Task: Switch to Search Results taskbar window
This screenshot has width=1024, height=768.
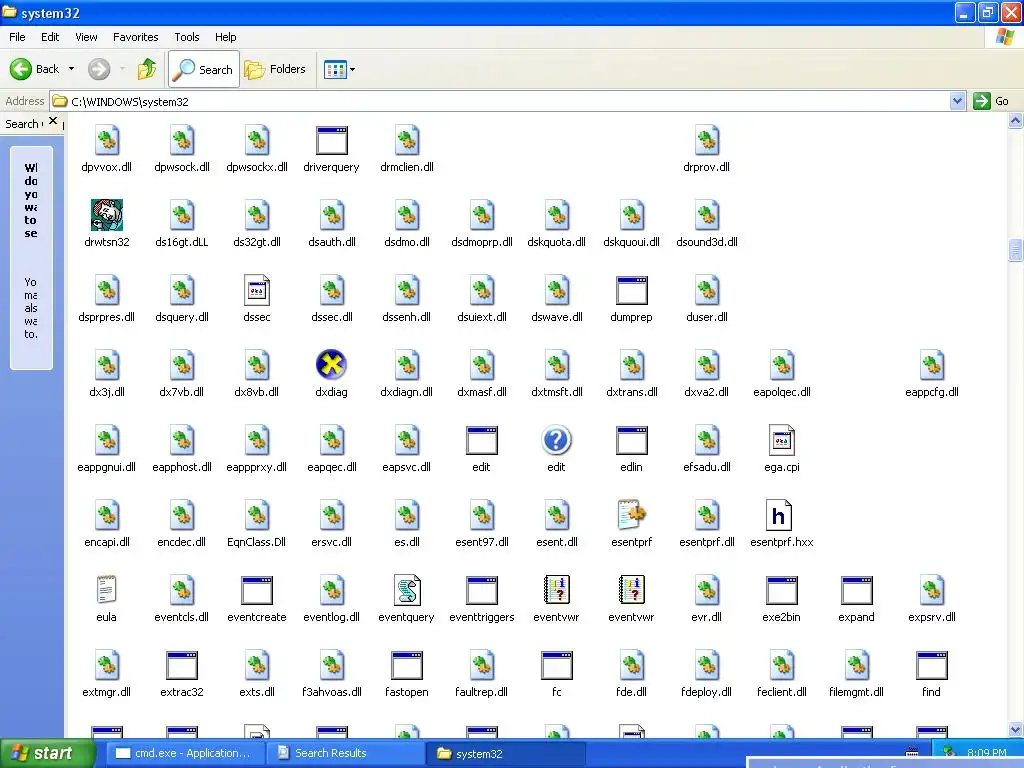Action: coord(346,753)
